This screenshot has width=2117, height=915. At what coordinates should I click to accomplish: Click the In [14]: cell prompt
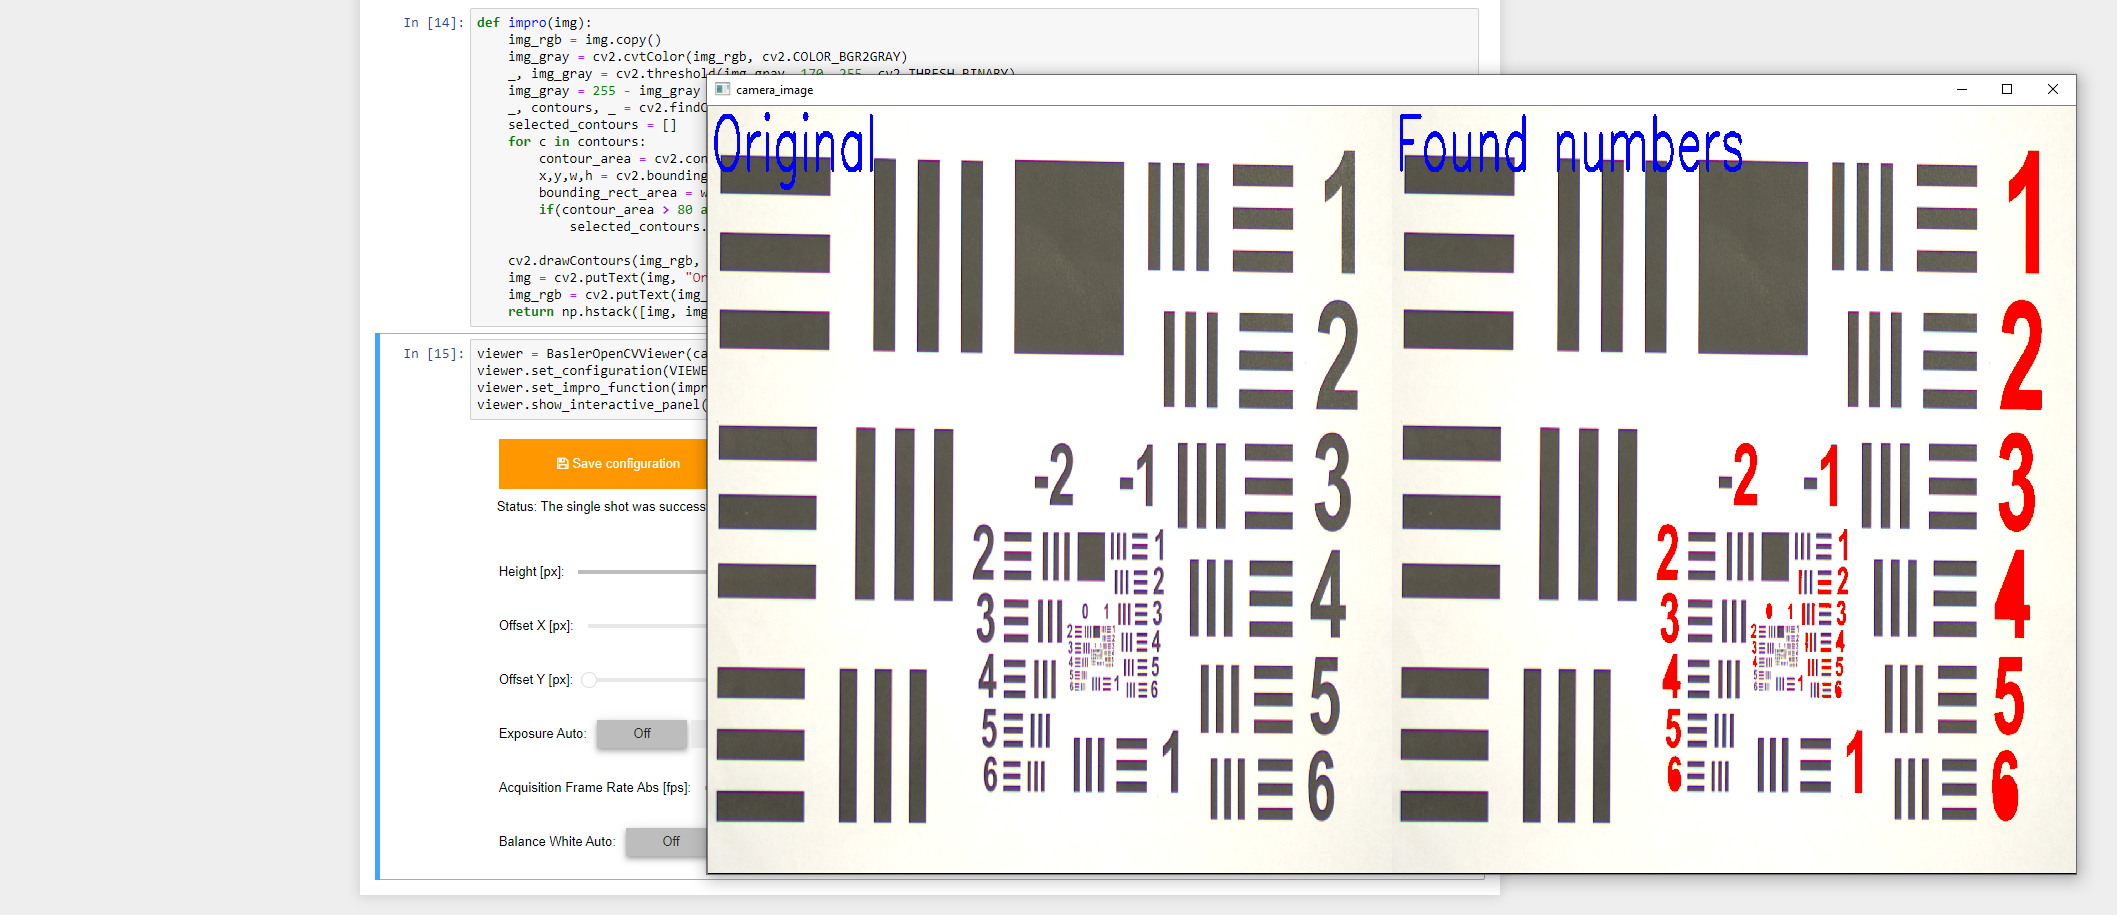(433, 23)
